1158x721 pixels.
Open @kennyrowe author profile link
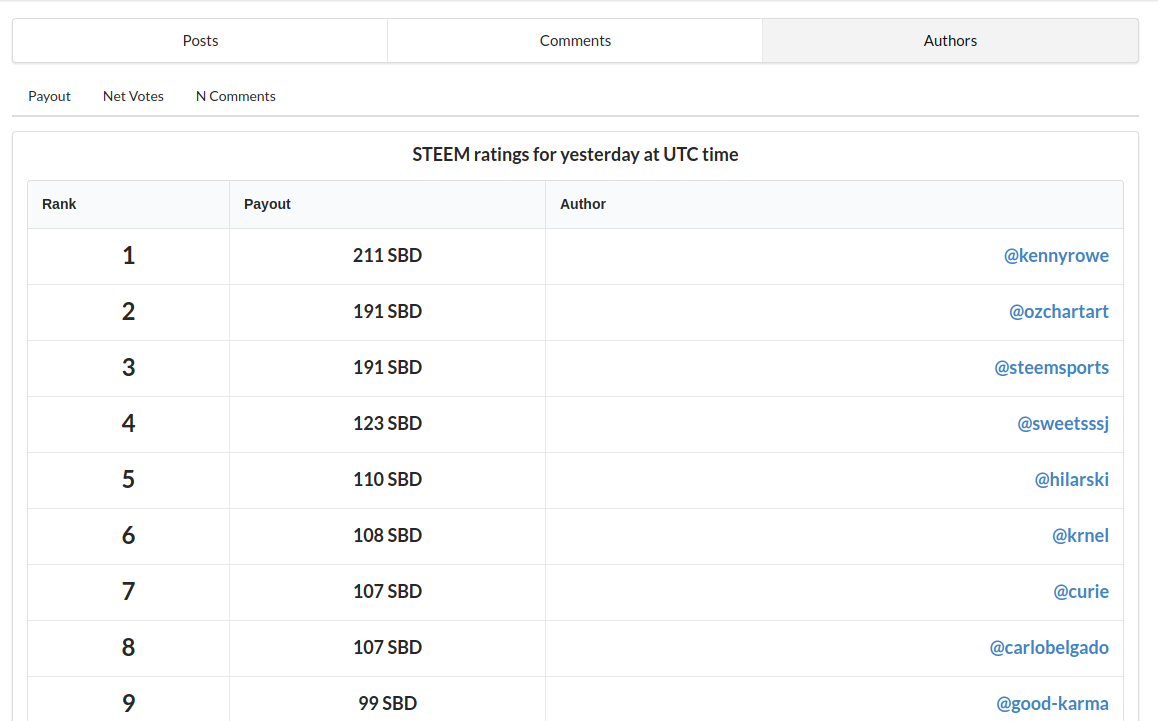pos(1056,256)
